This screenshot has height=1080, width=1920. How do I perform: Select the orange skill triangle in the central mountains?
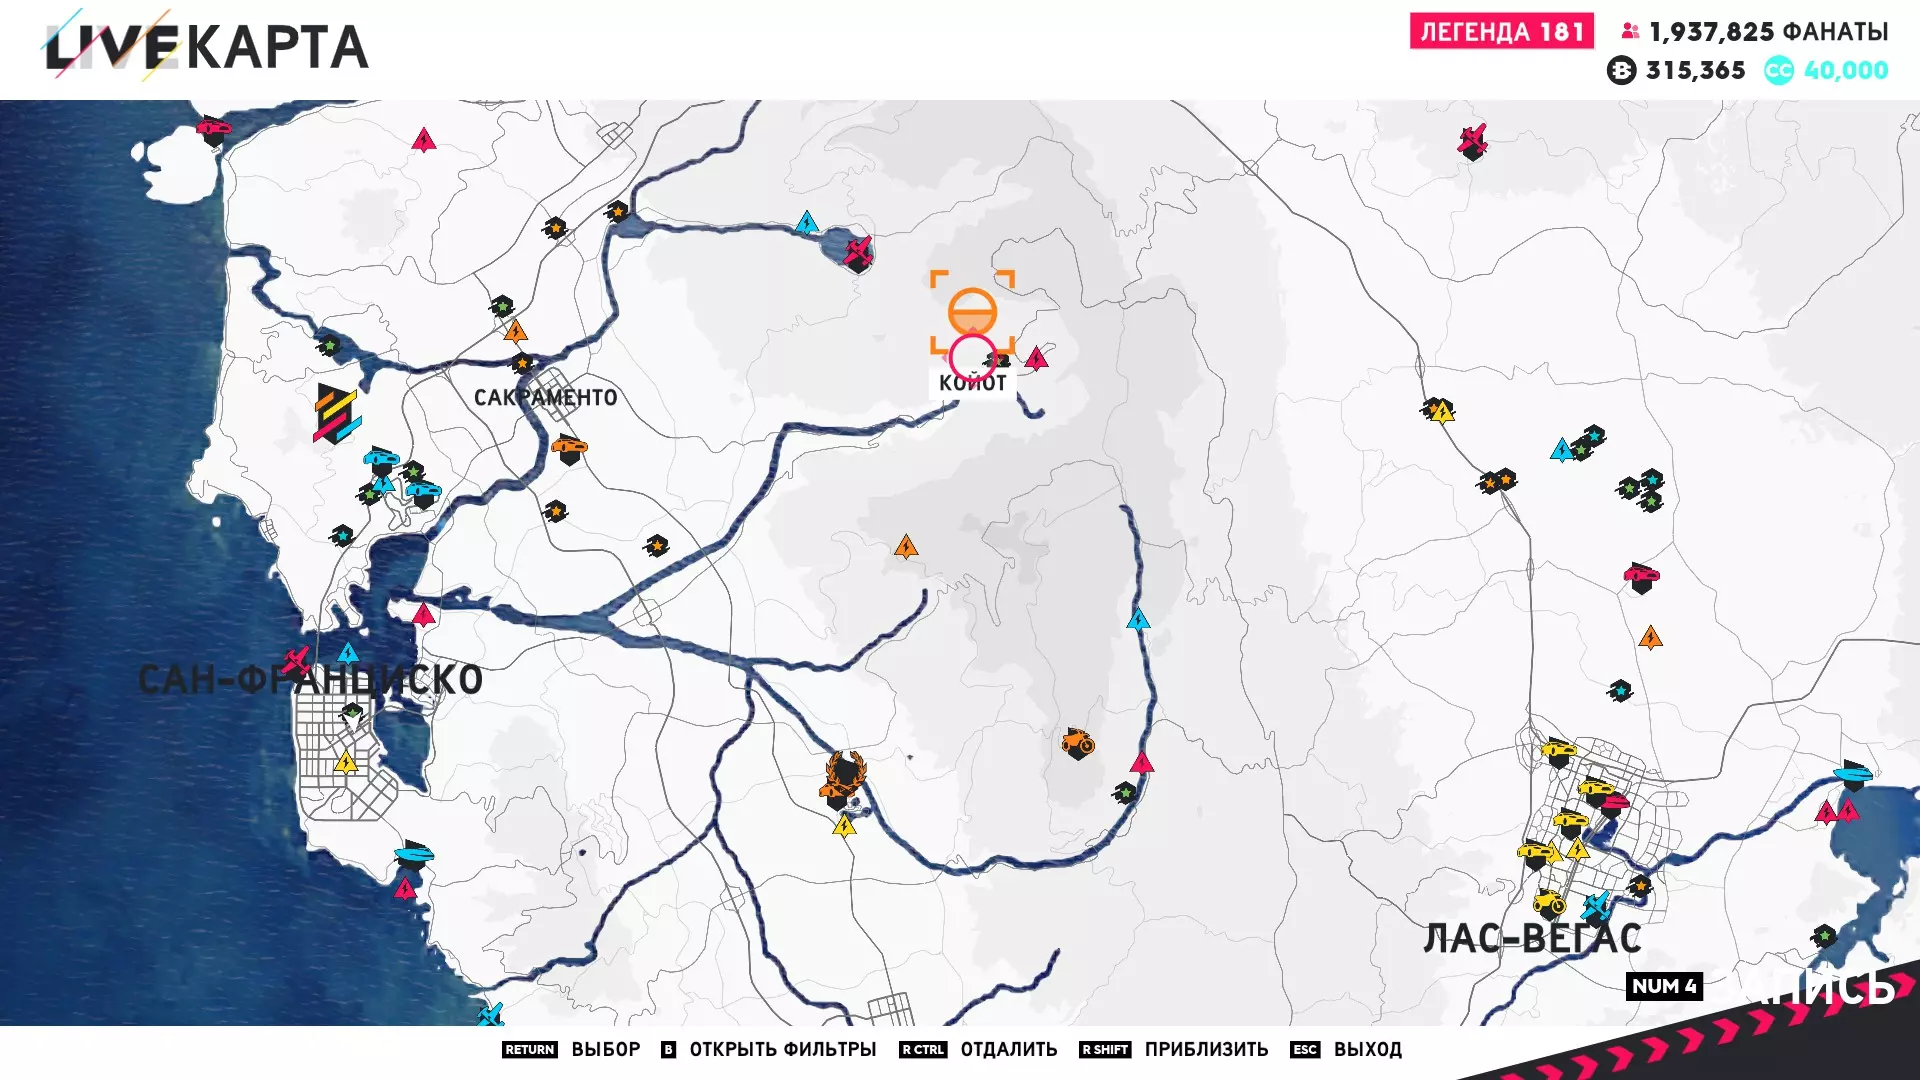point(906,547)
